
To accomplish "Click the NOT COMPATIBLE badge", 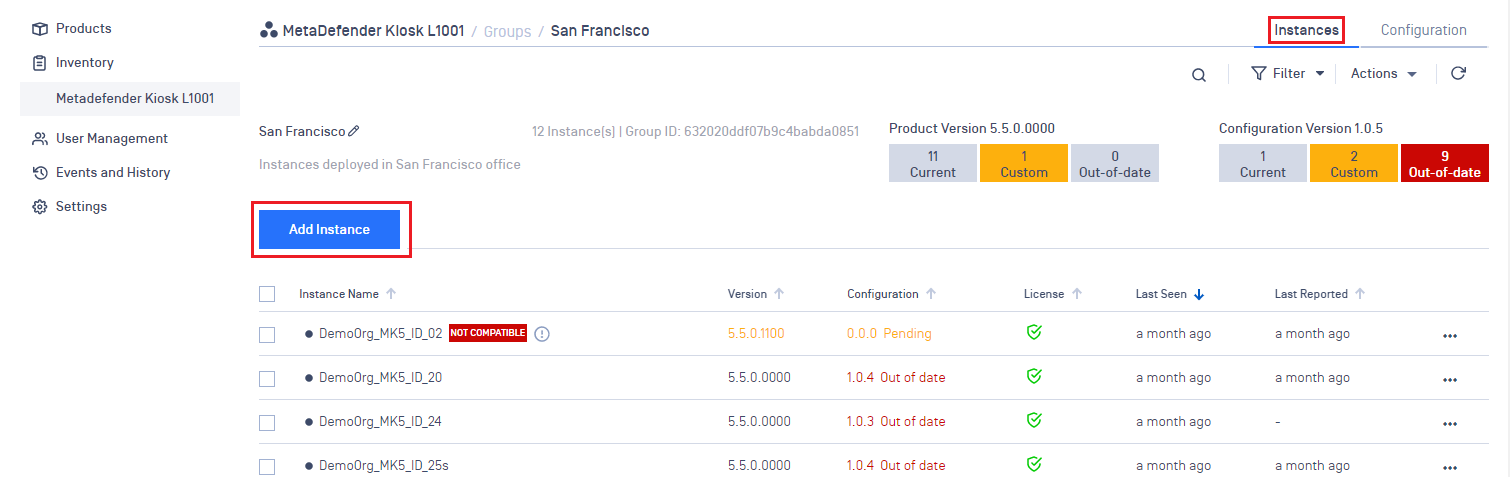I will (x=488, y=333).
